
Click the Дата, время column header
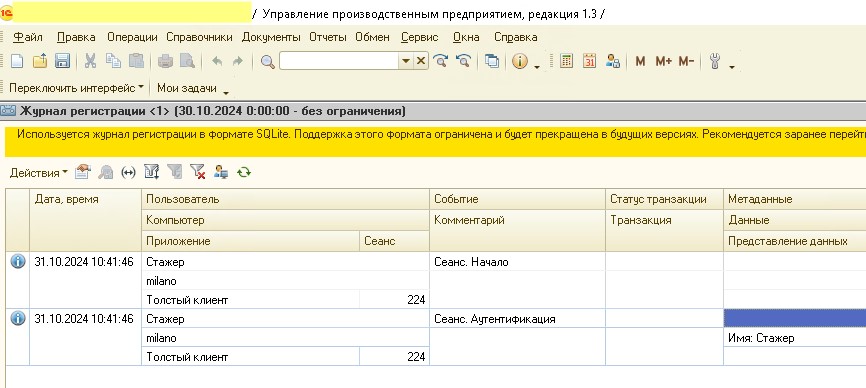pyautogui.click(x=86, y=220)
